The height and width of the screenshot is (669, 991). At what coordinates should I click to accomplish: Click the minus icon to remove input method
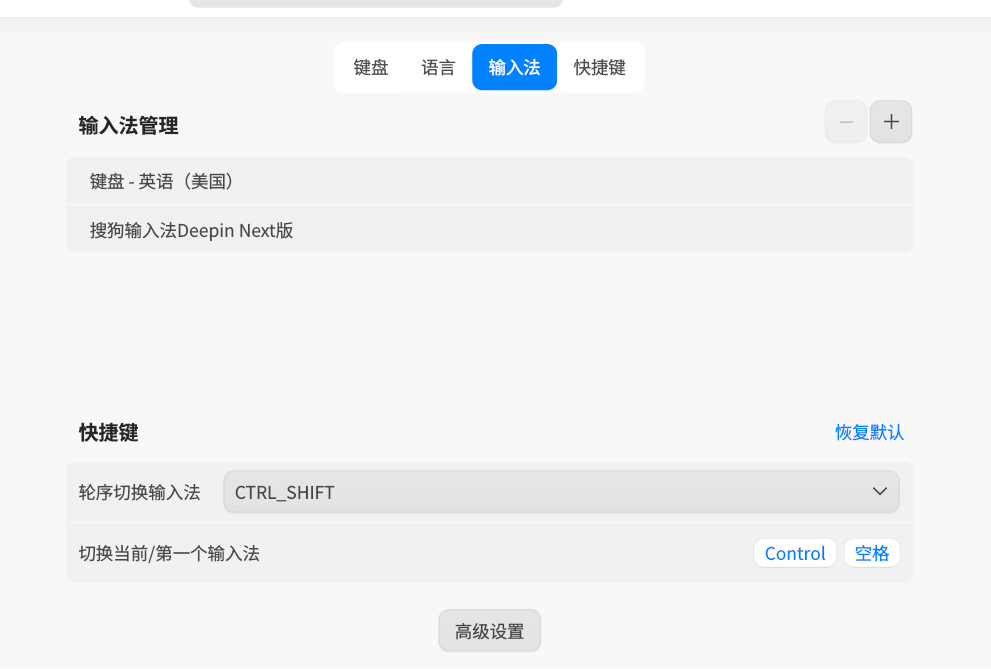point(846,121)
